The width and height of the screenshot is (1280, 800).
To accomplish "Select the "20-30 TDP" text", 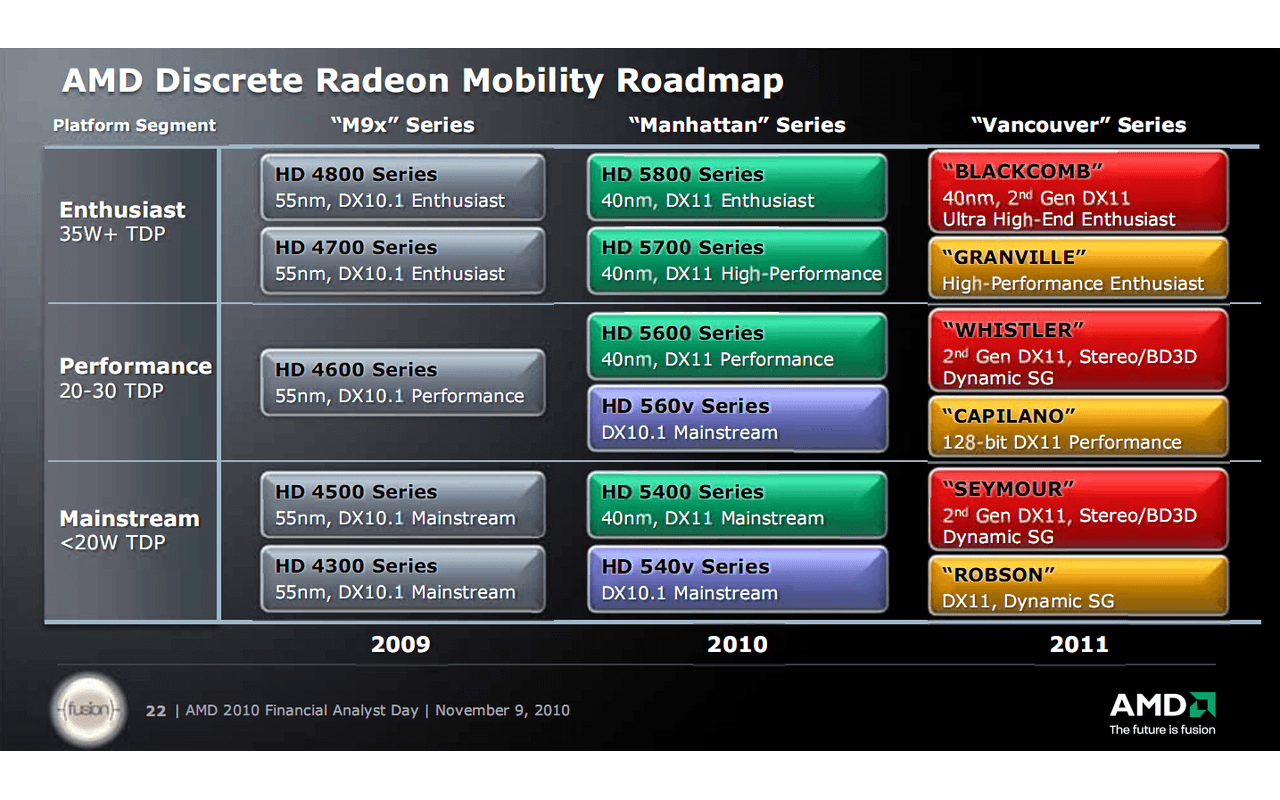I will (x=111, y=391).
